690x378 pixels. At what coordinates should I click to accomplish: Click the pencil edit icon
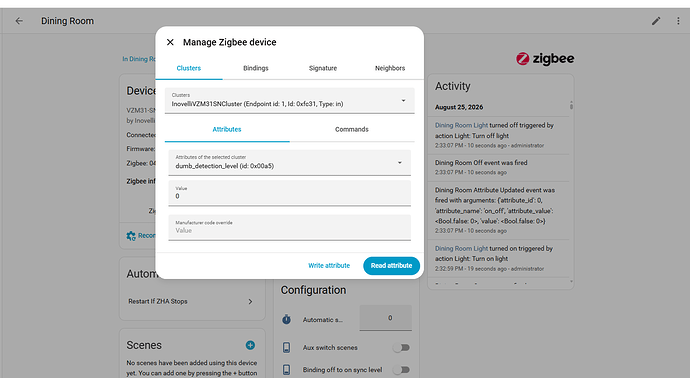[656, 21]
